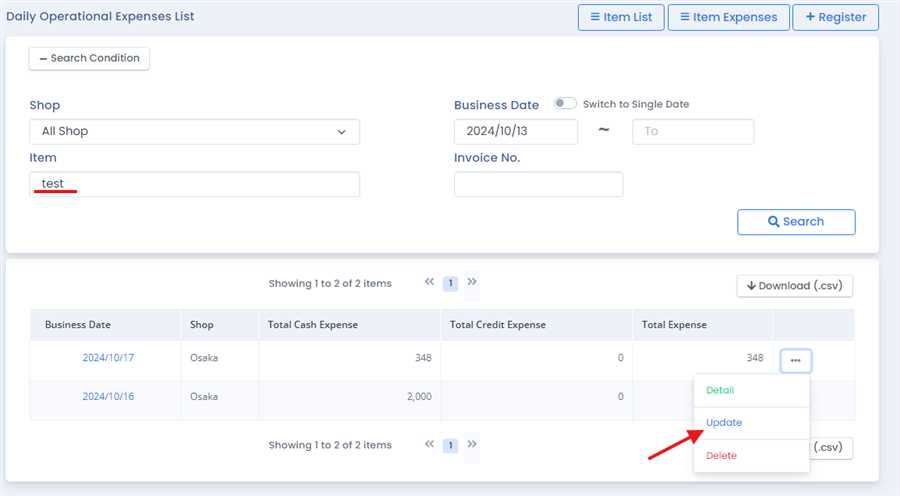
Task: Collapse the Search Condition panel
Action: coord(89,58)
